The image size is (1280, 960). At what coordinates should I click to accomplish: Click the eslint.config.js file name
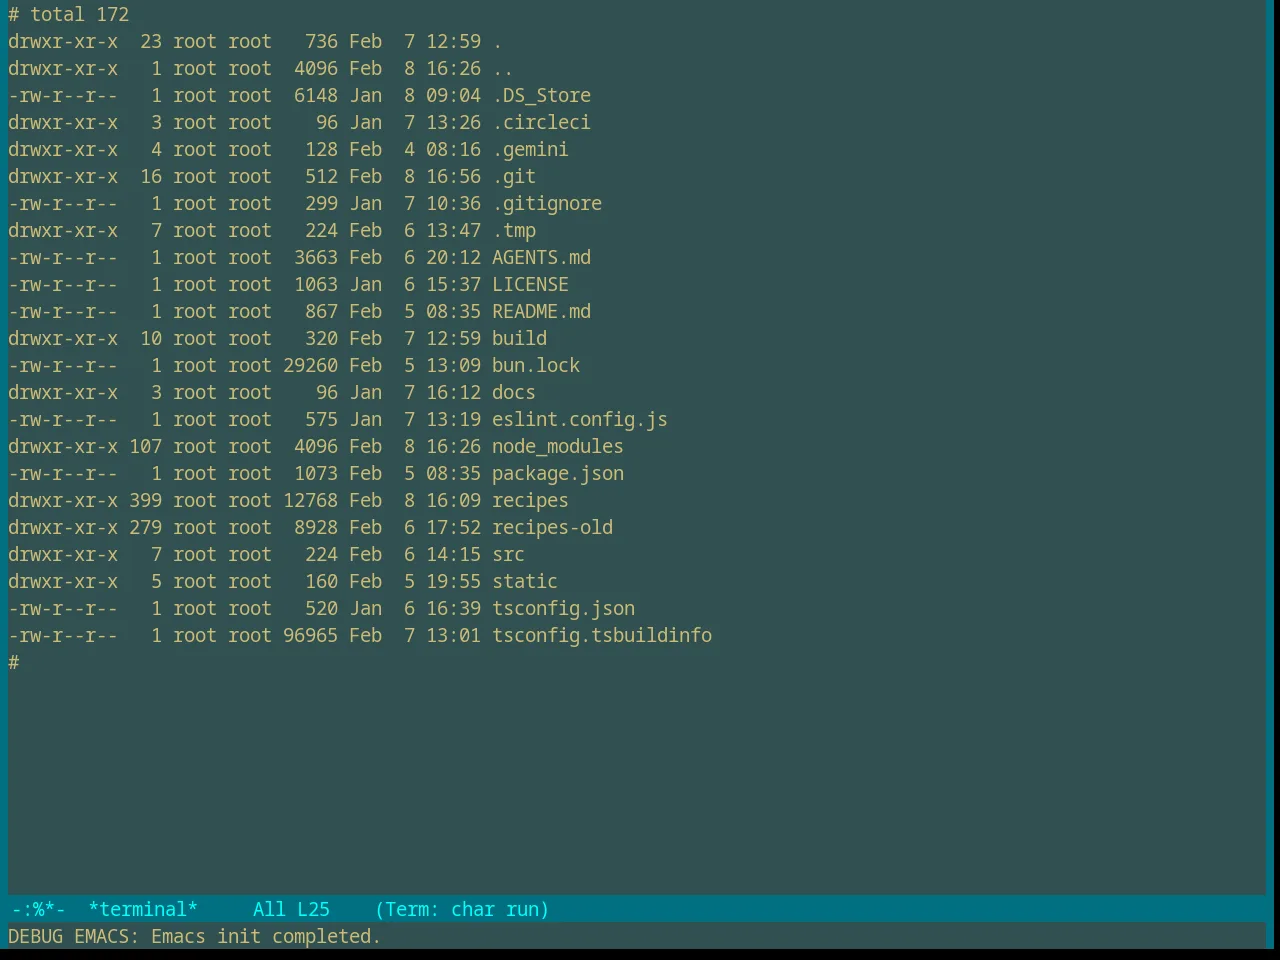[579, 419]
